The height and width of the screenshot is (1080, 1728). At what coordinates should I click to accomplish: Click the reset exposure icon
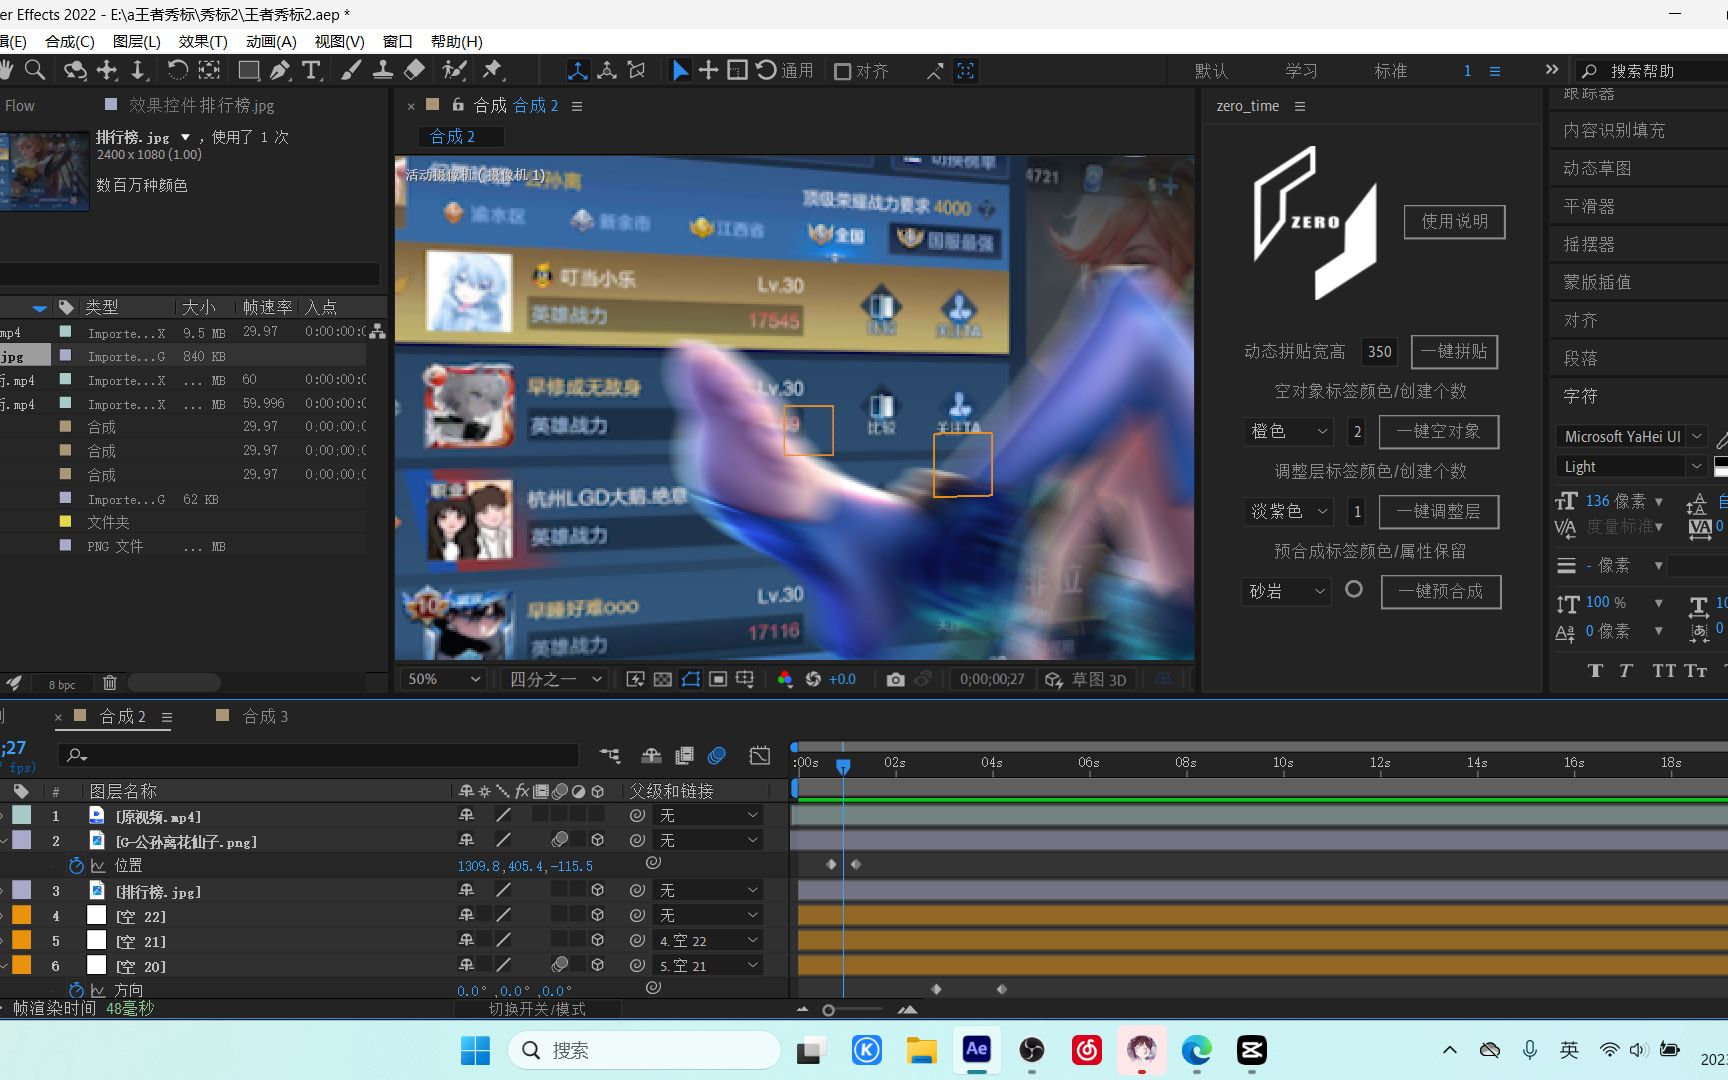click(x=813, y=679)
